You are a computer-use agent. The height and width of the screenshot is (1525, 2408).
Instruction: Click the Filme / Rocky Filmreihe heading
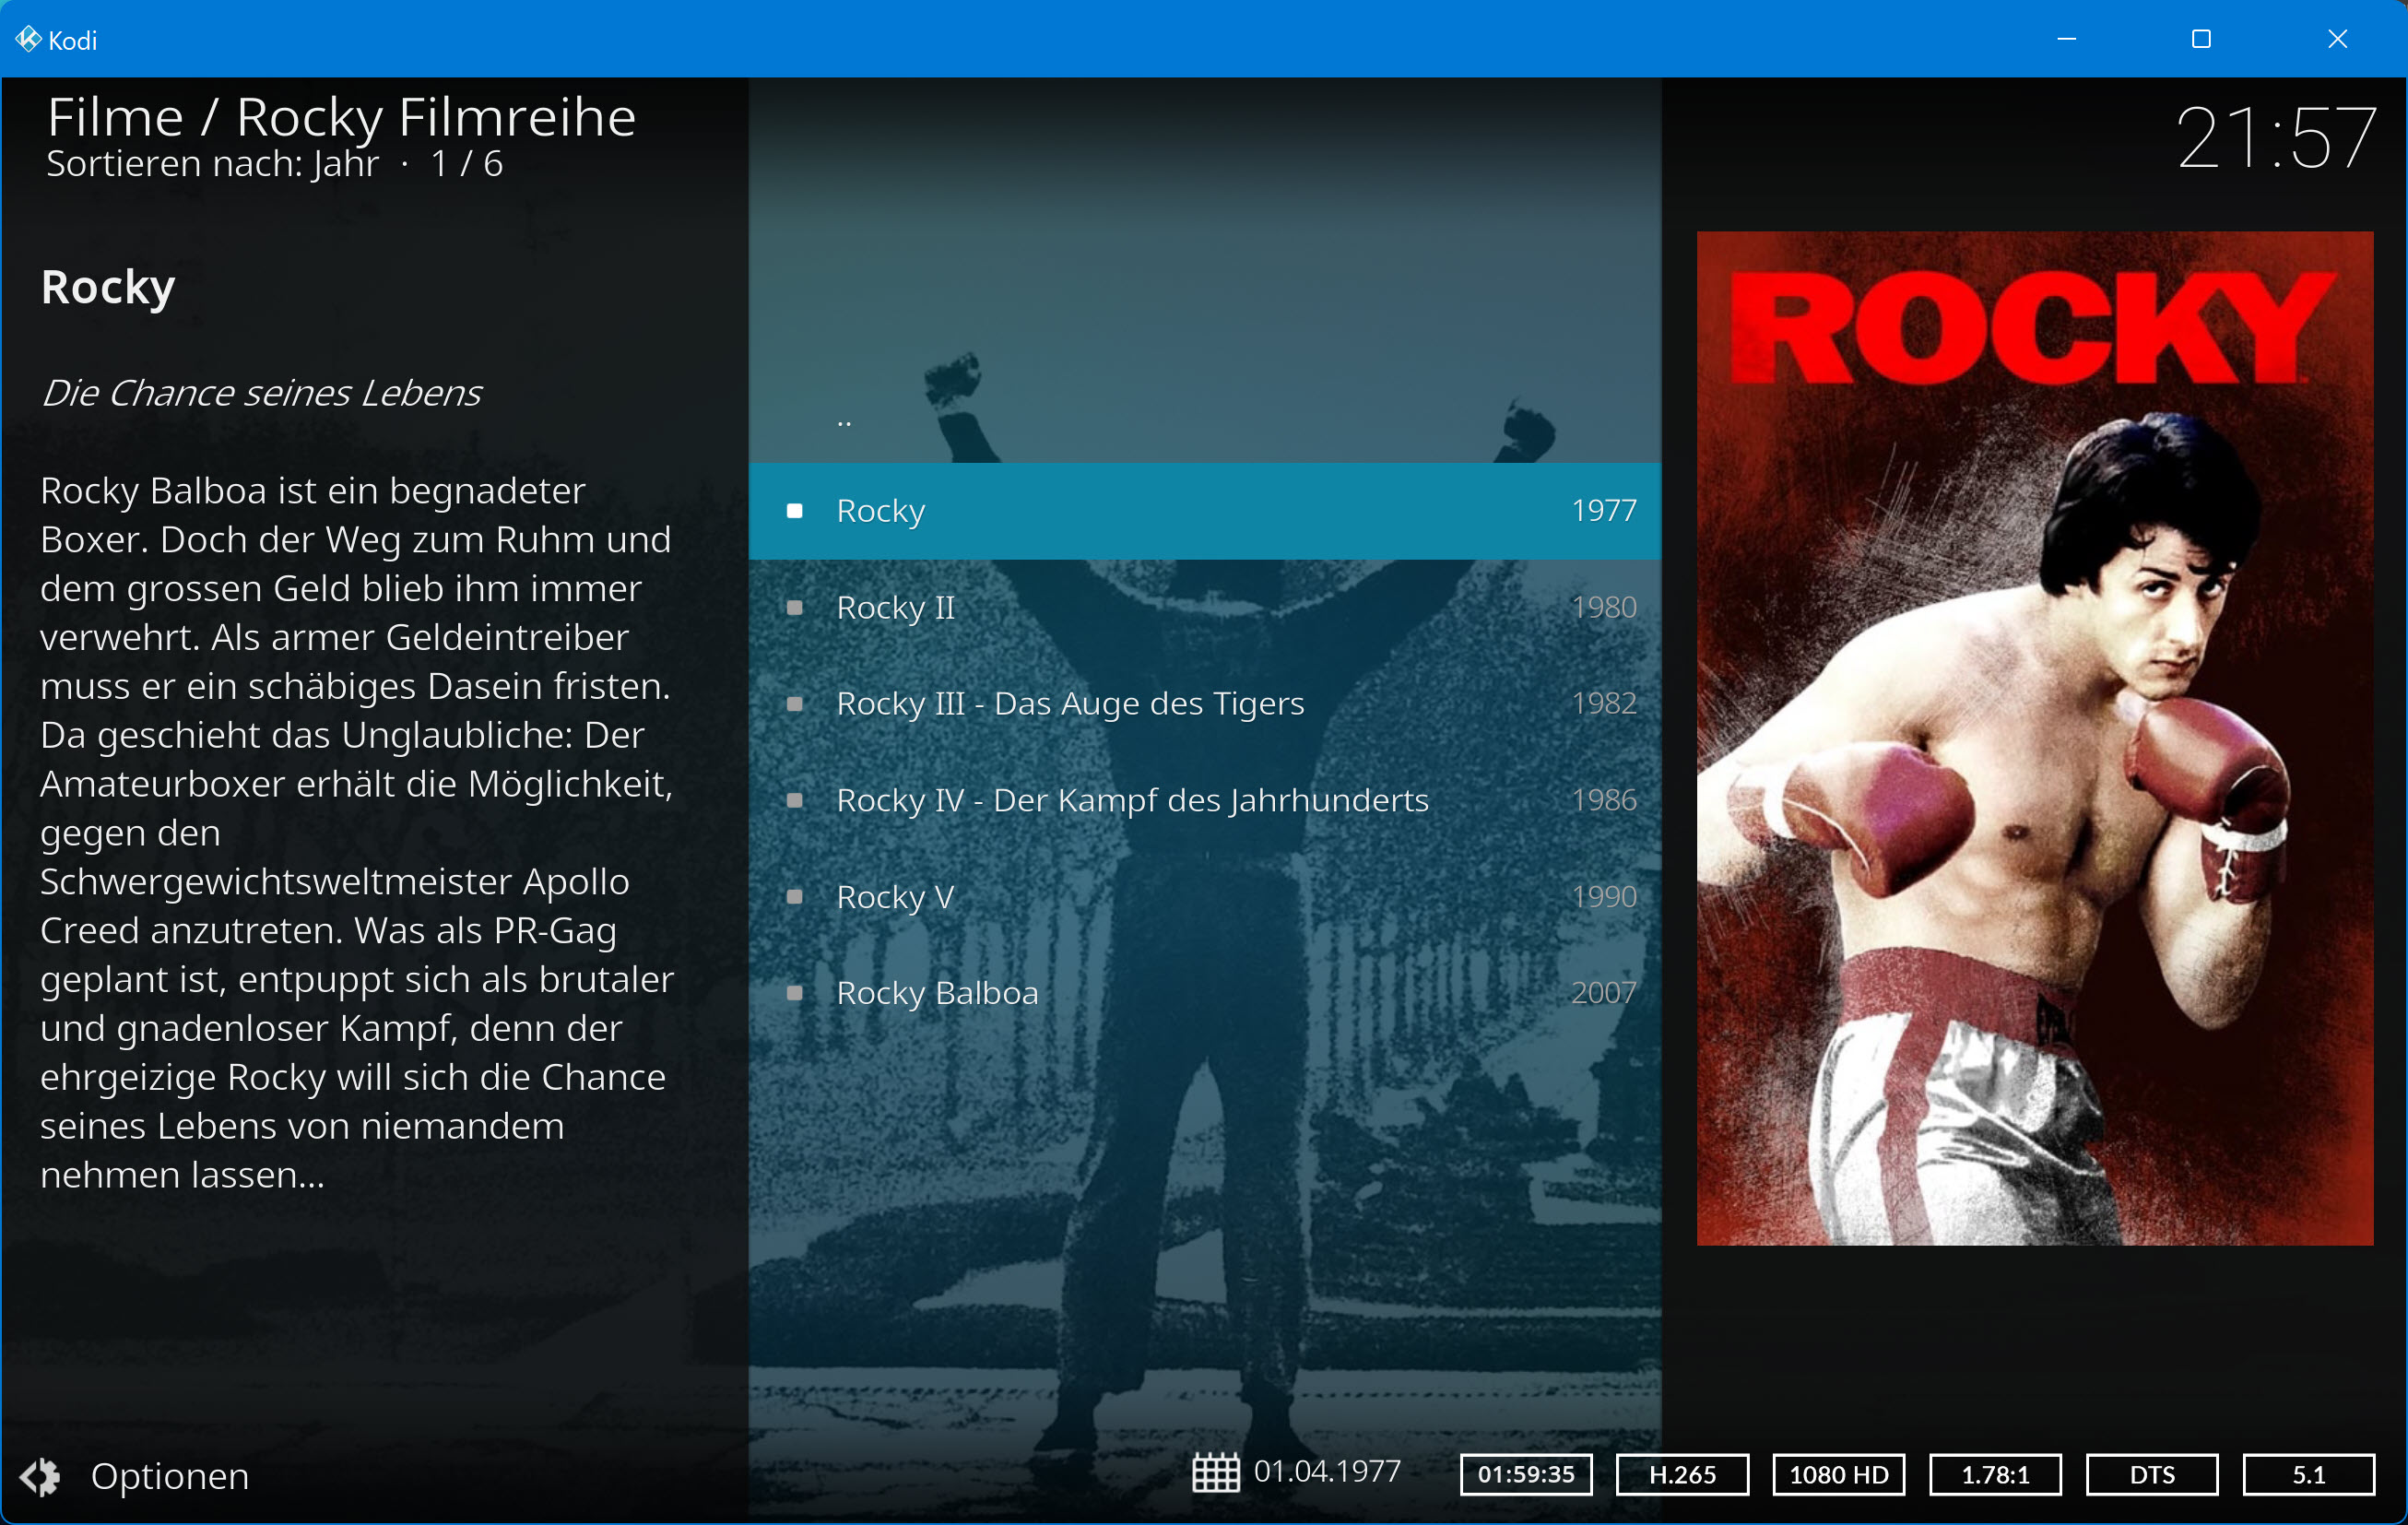click(x=341, y=118)
